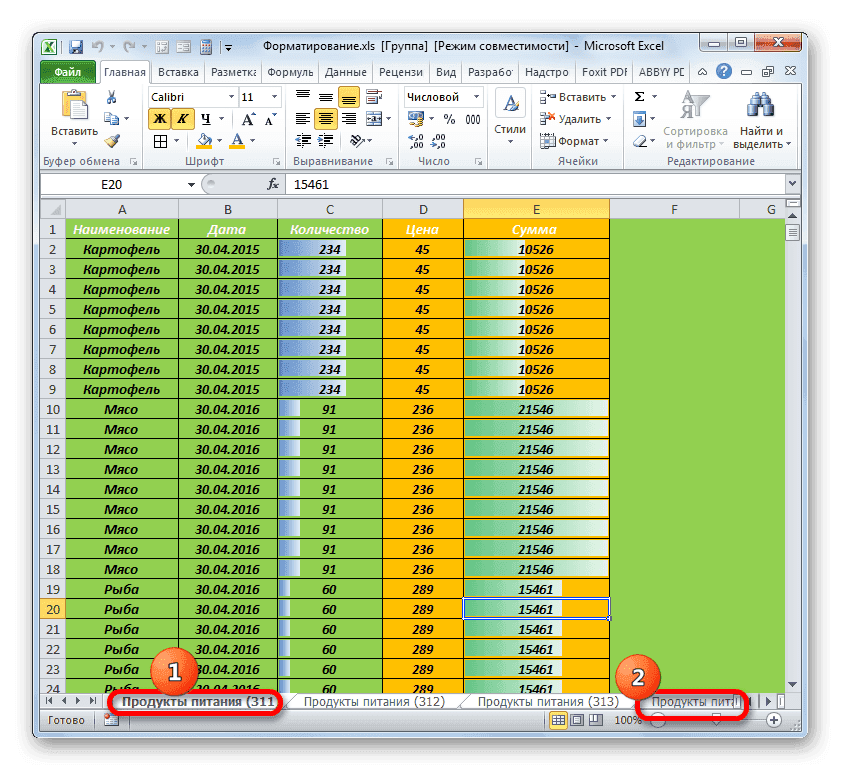The height and width of the screenshot is (771, 841).
Task: Click the Save icon in quick access toolbar
Action: pyautogui.click(x=75, y=46)
